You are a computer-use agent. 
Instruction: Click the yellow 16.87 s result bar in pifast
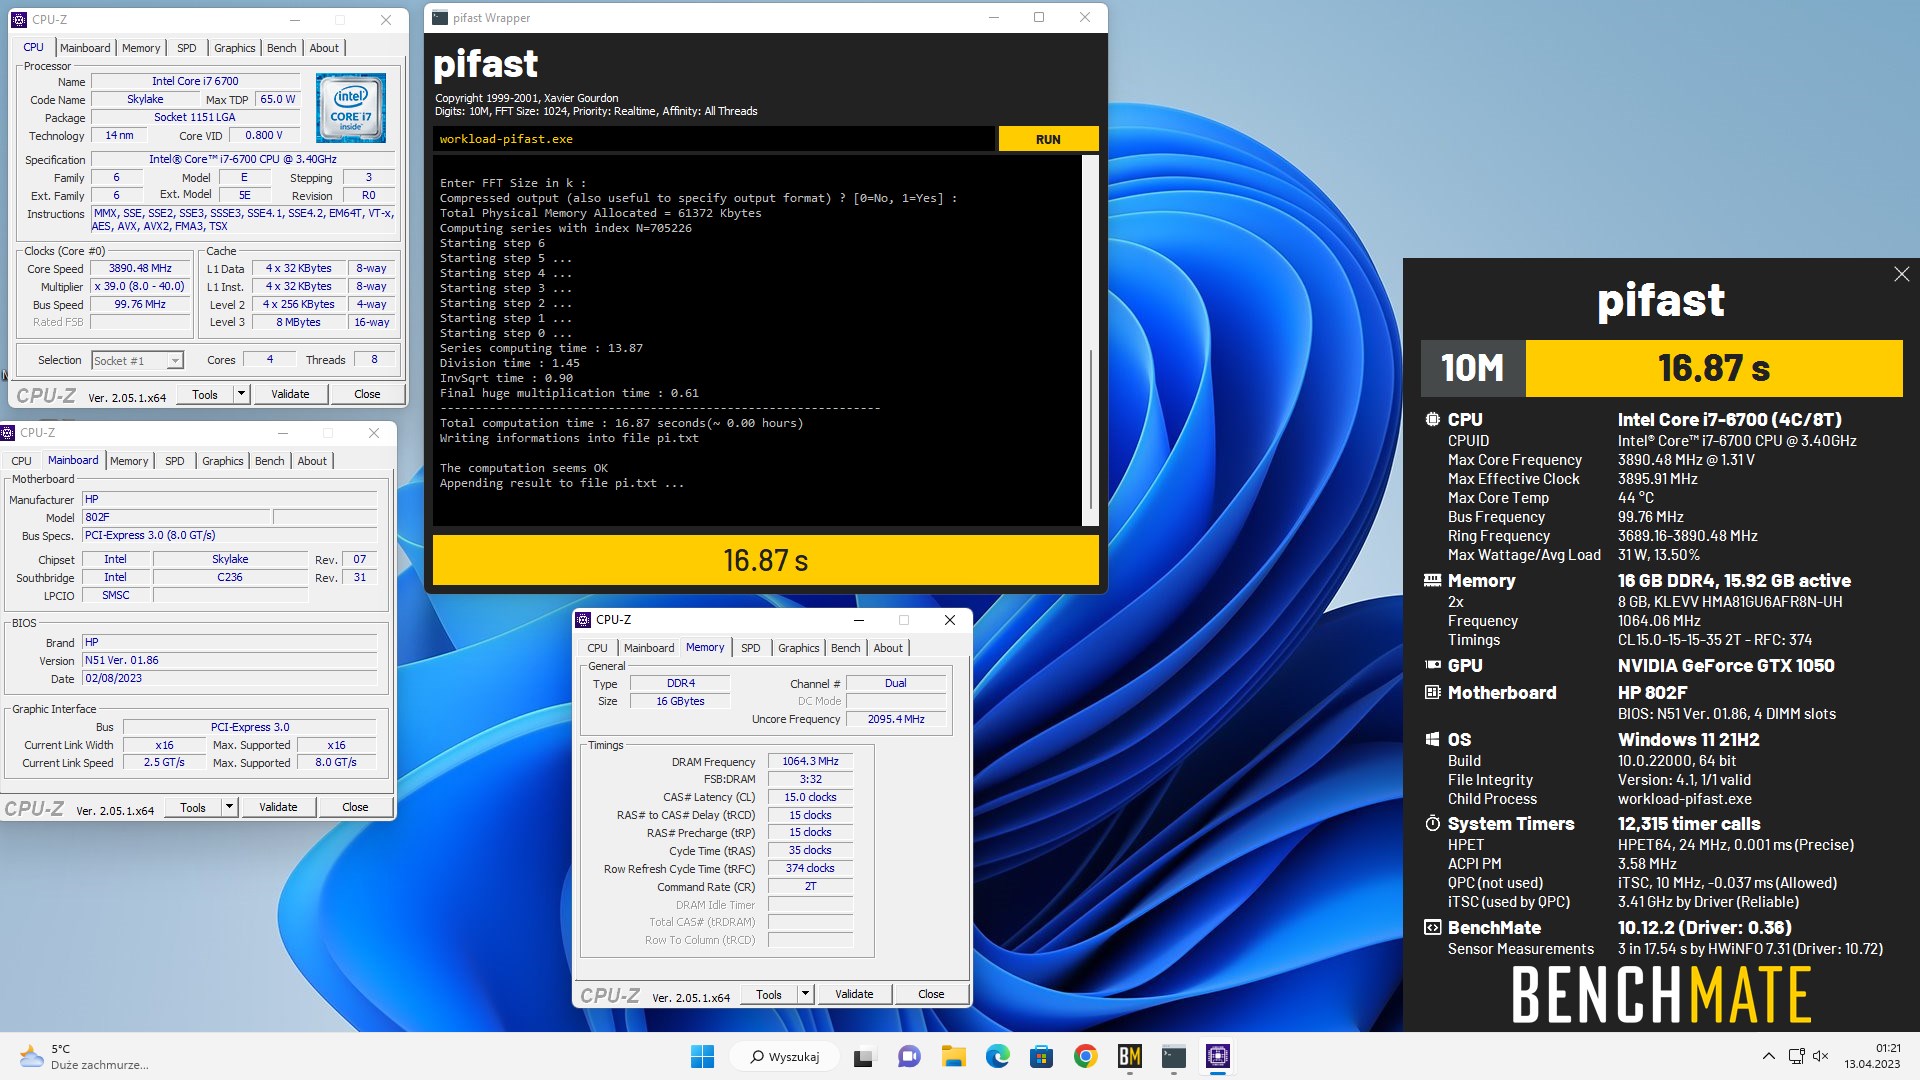(766, 560)
